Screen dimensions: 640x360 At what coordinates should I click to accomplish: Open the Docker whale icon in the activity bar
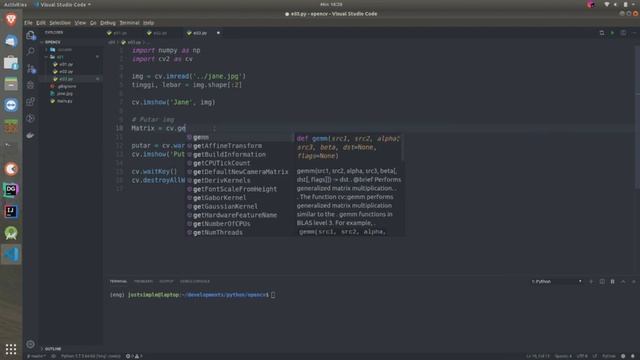pyautogui.click(x=31, y=135)
